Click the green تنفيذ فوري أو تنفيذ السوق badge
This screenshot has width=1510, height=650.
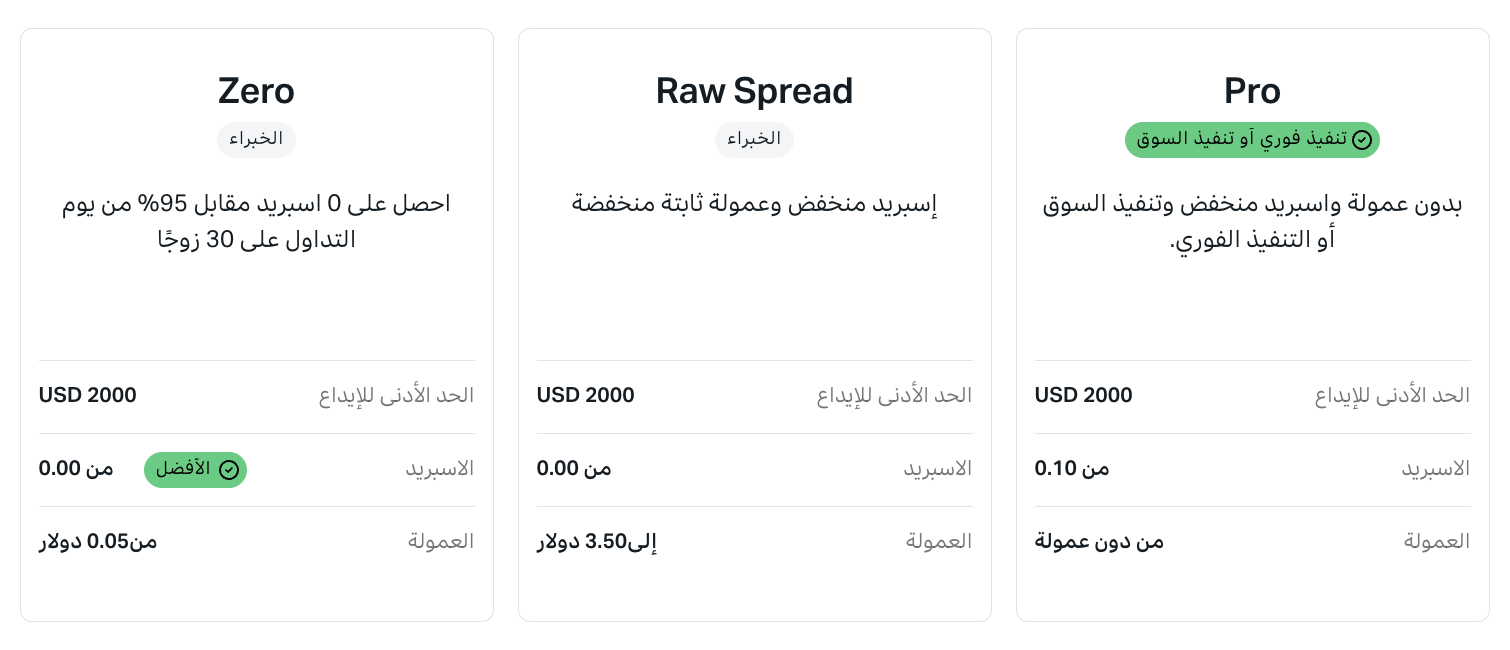pyautogui.click(x=1252, y=140)
